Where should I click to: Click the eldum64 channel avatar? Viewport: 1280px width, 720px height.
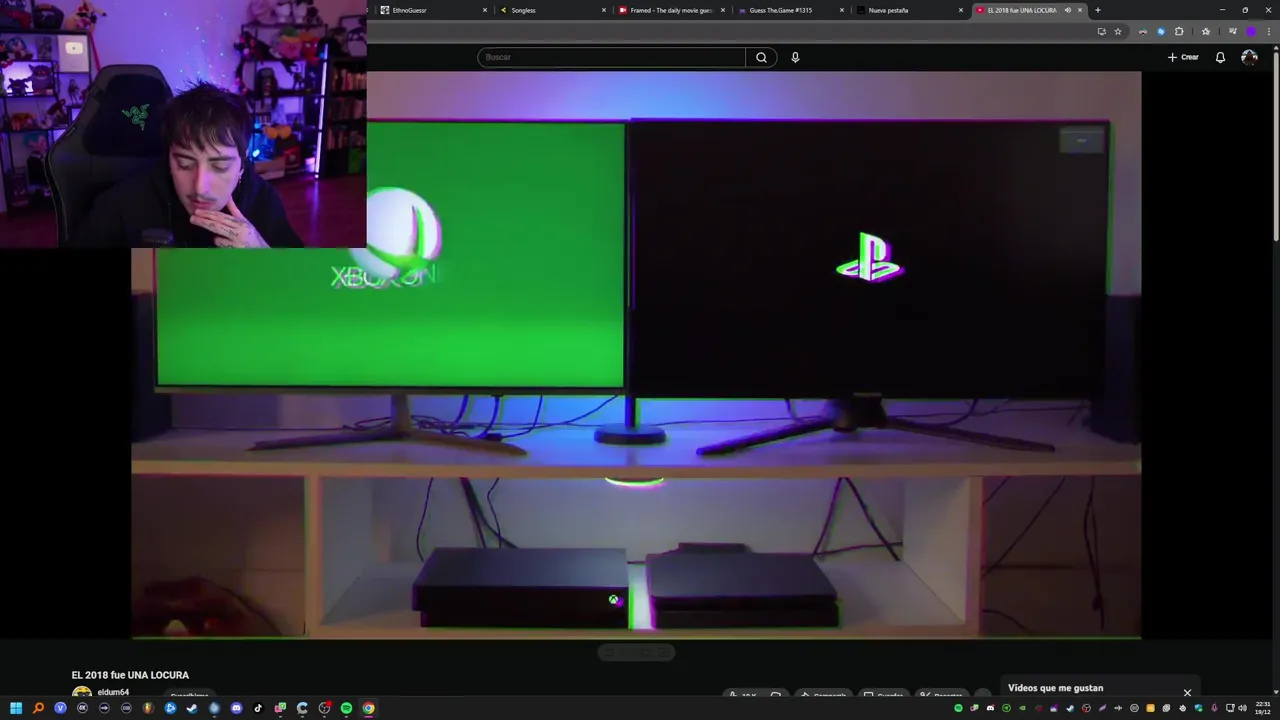point(81,693)
